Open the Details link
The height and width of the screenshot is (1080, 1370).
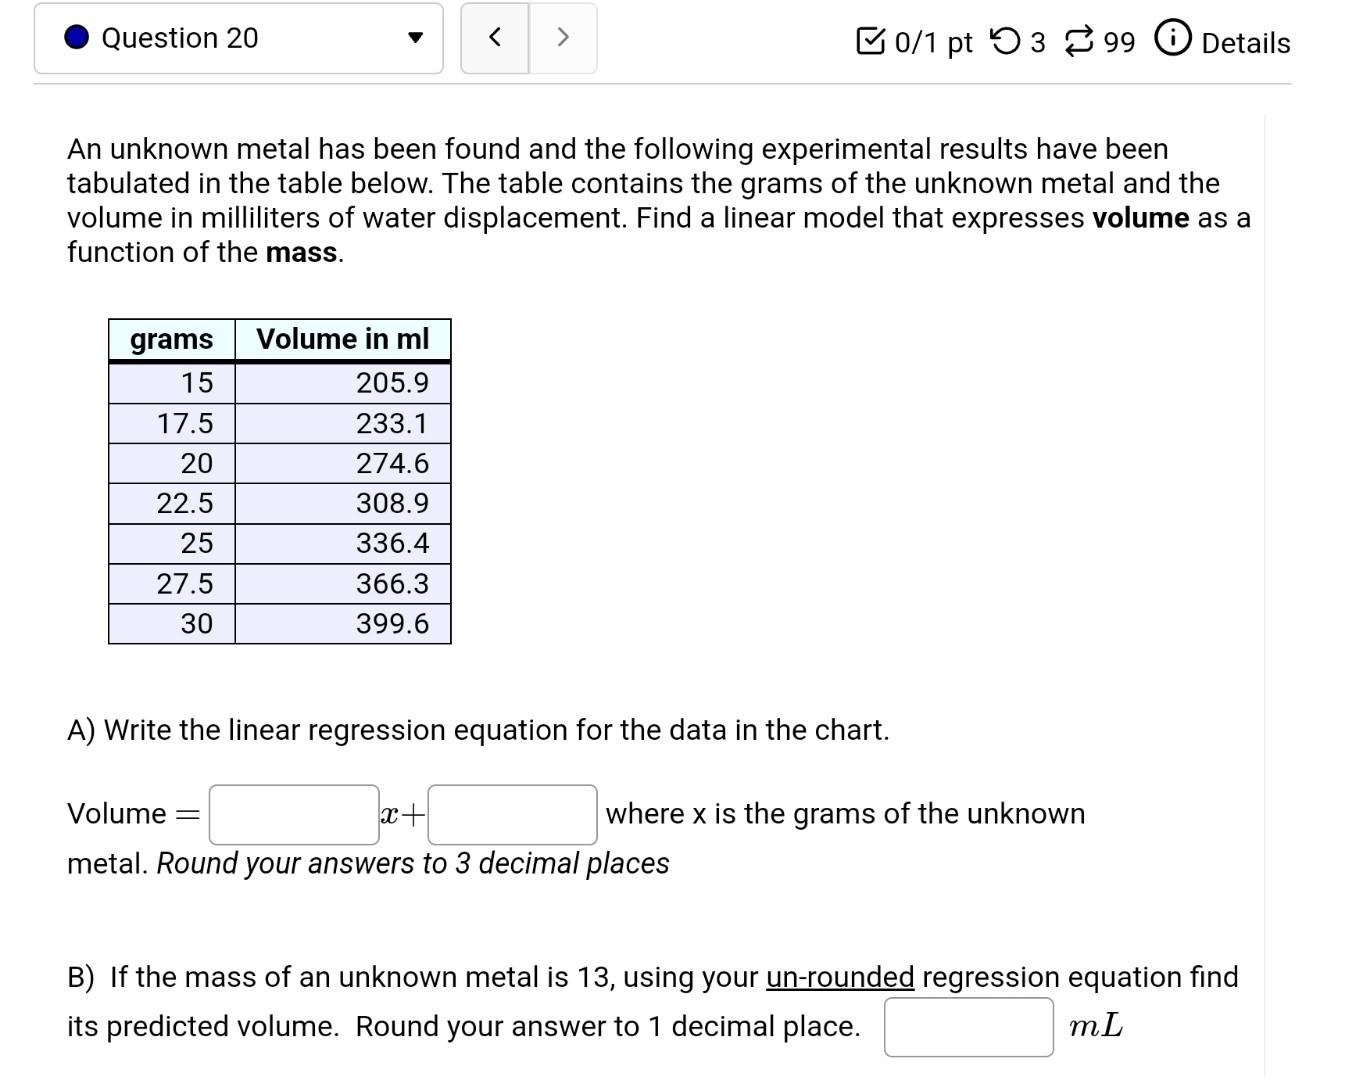[x=1245, y=43]
